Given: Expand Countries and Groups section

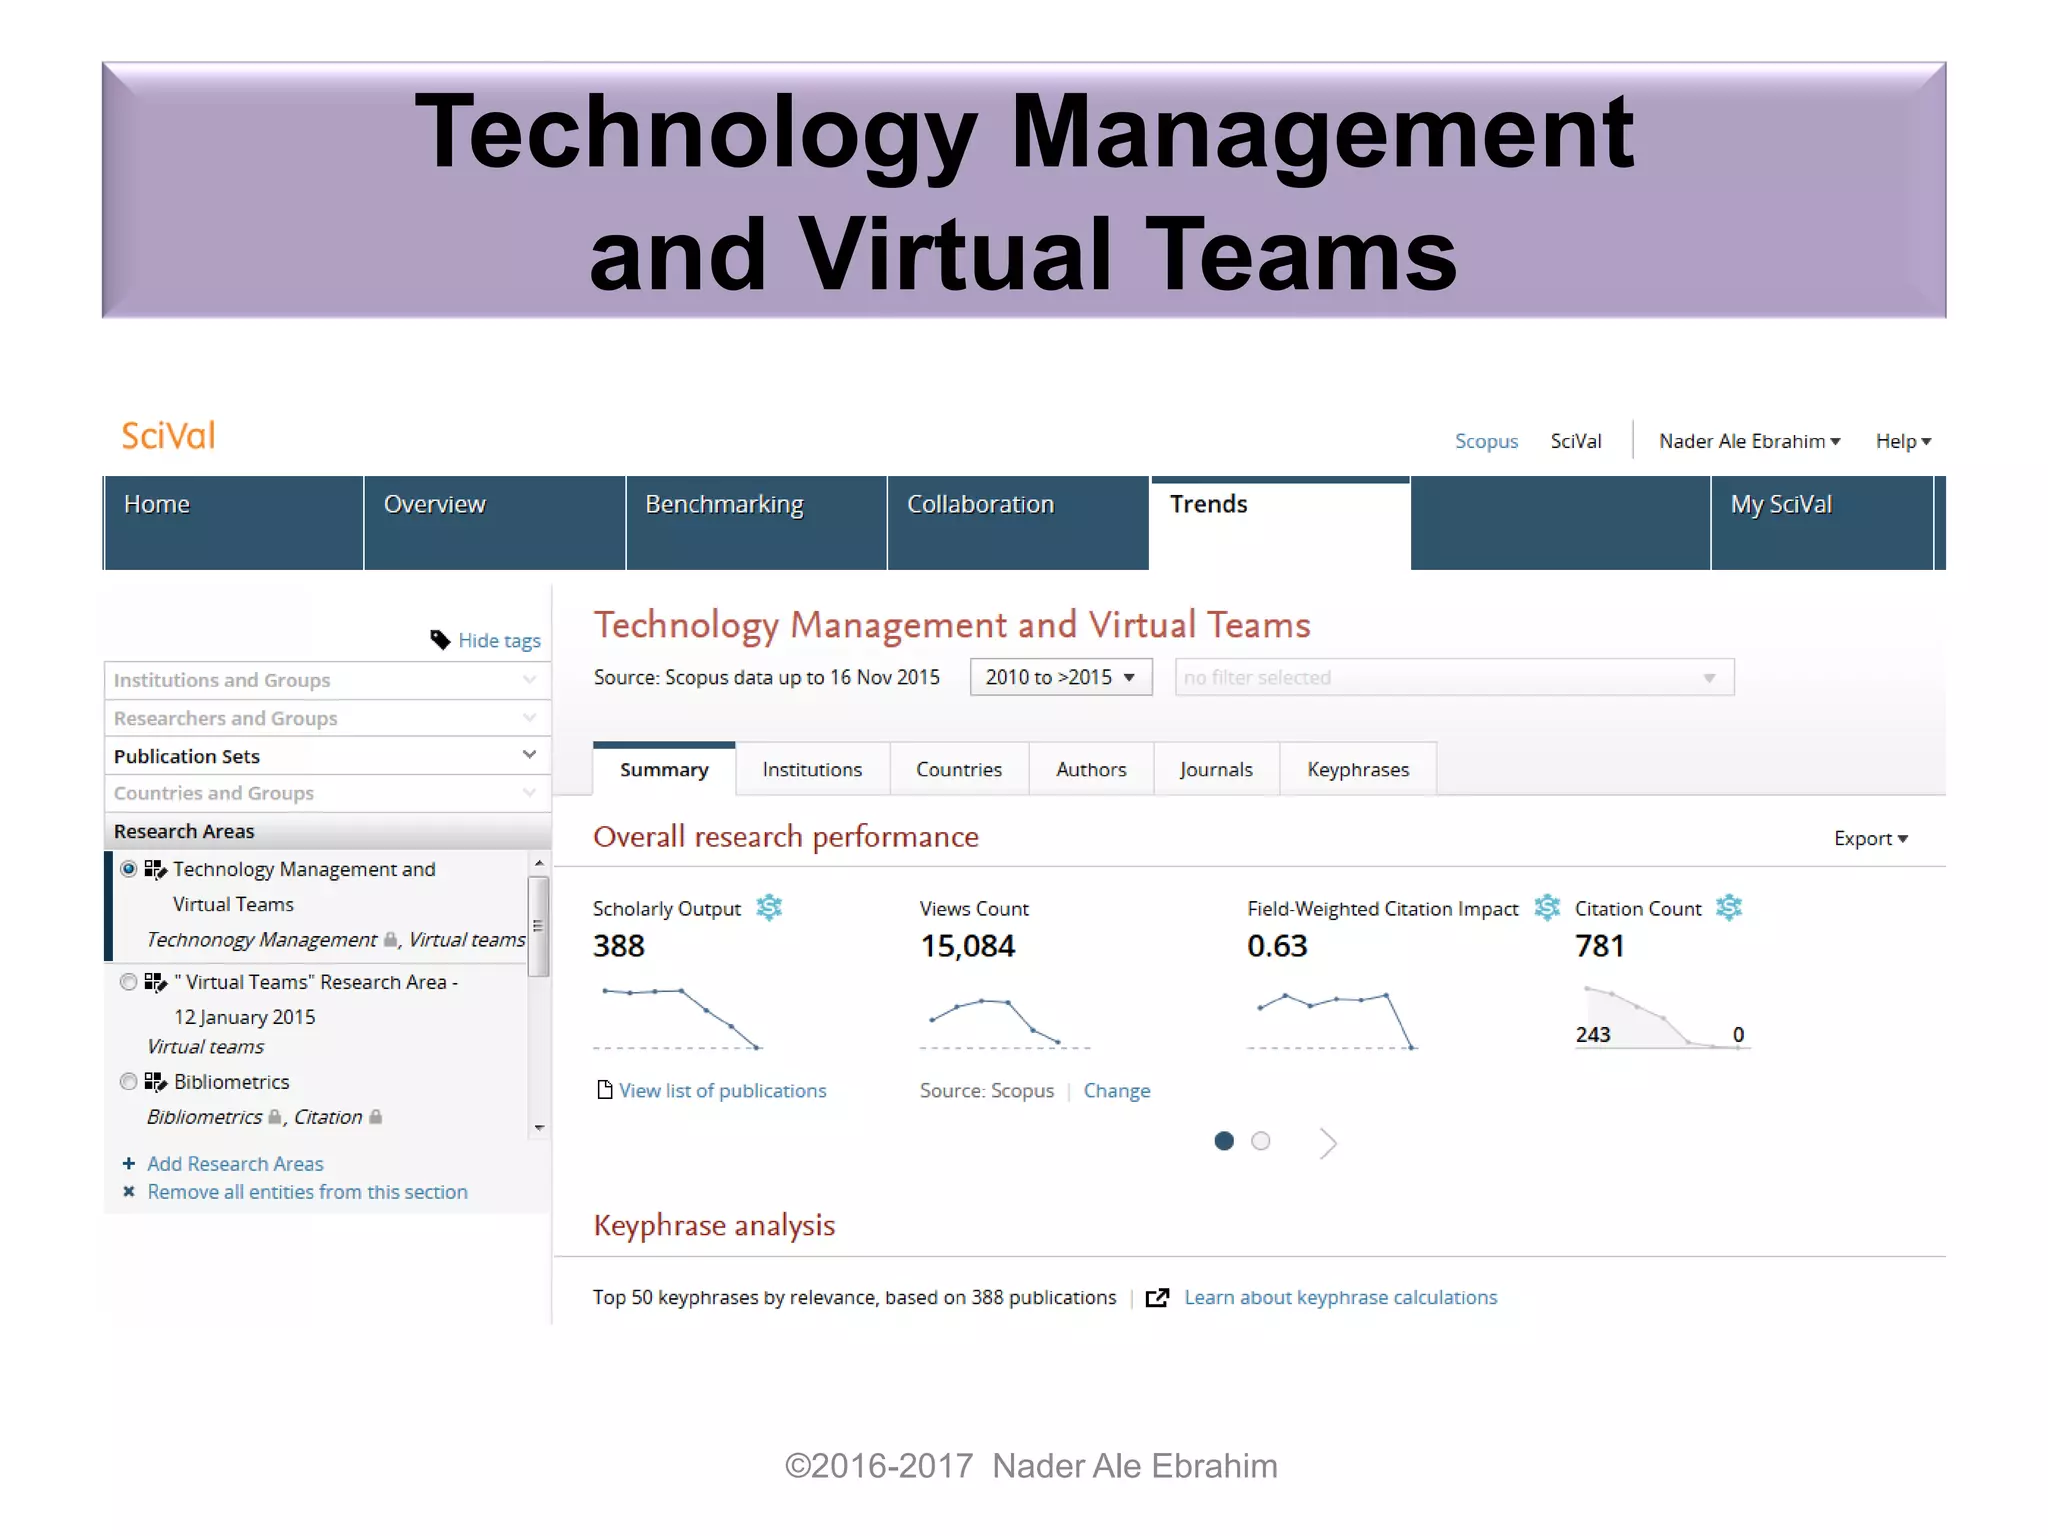Looking at the screenshot, I should point(327,793).
